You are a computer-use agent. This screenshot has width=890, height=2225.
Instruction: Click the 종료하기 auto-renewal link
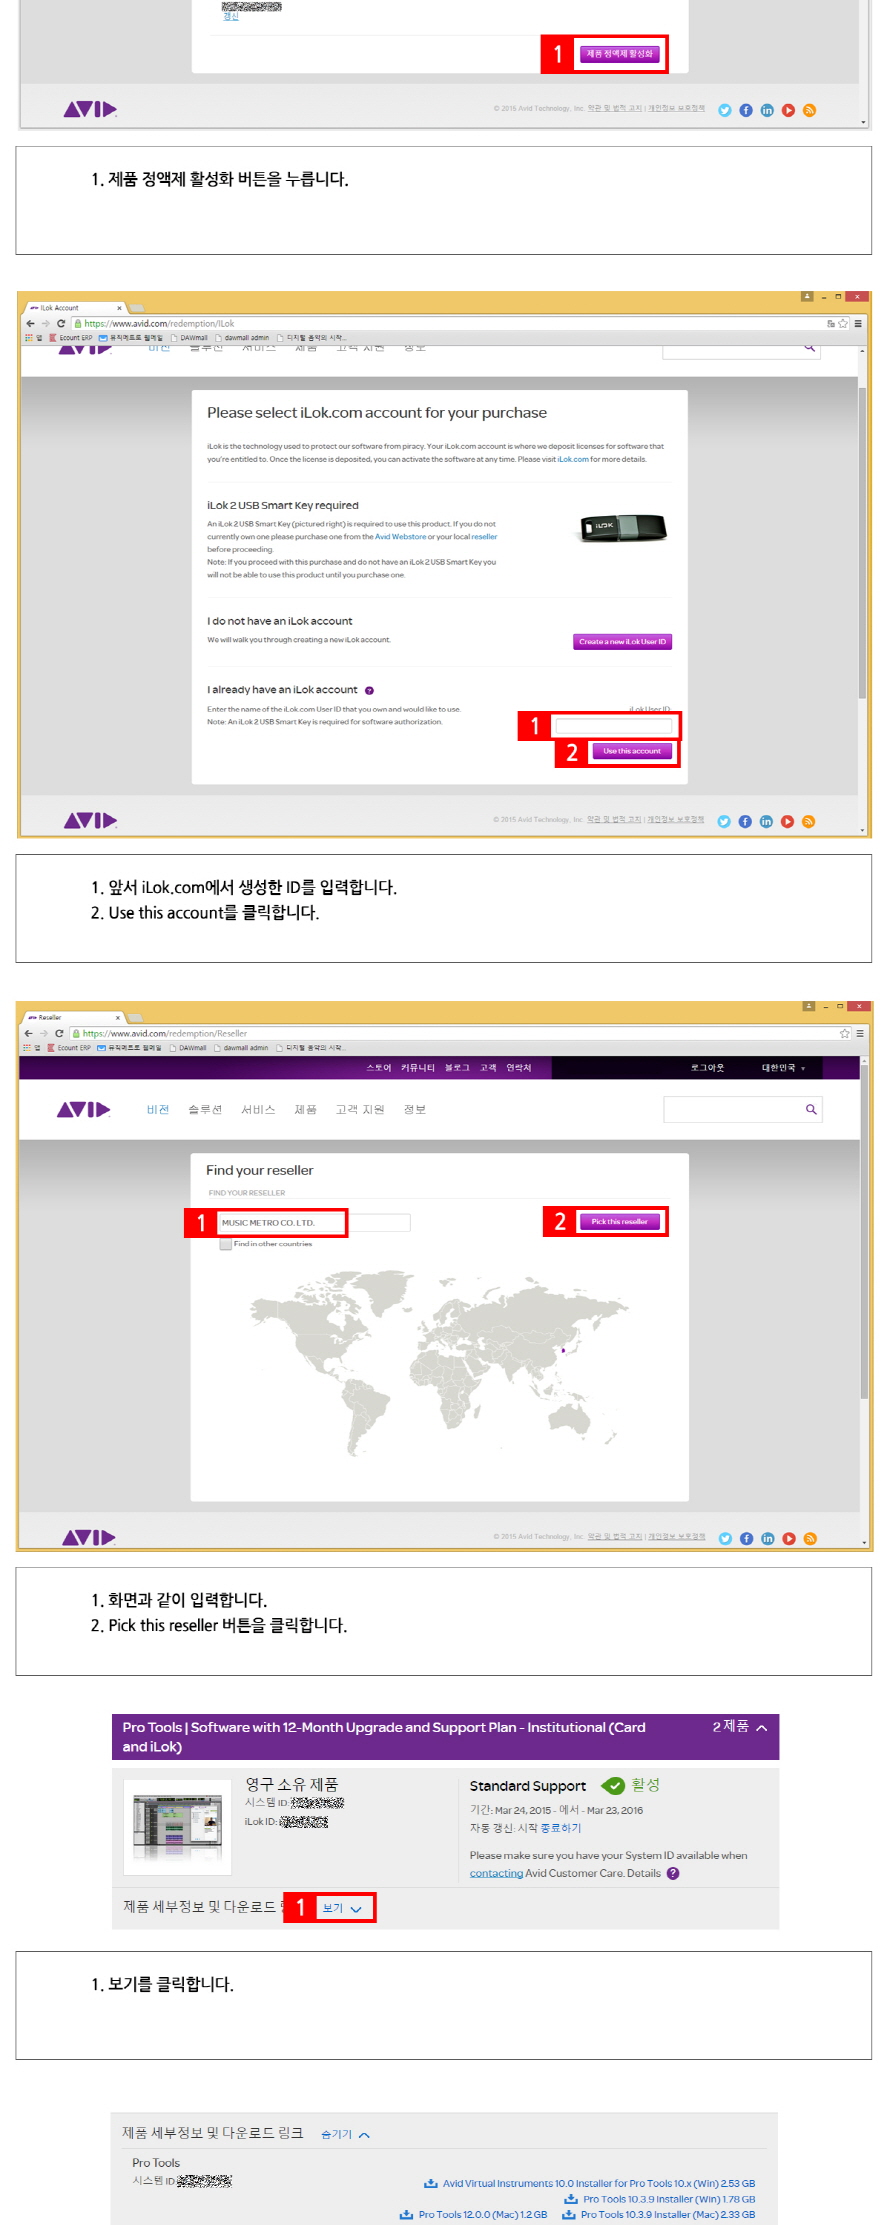click(561, 1828)
